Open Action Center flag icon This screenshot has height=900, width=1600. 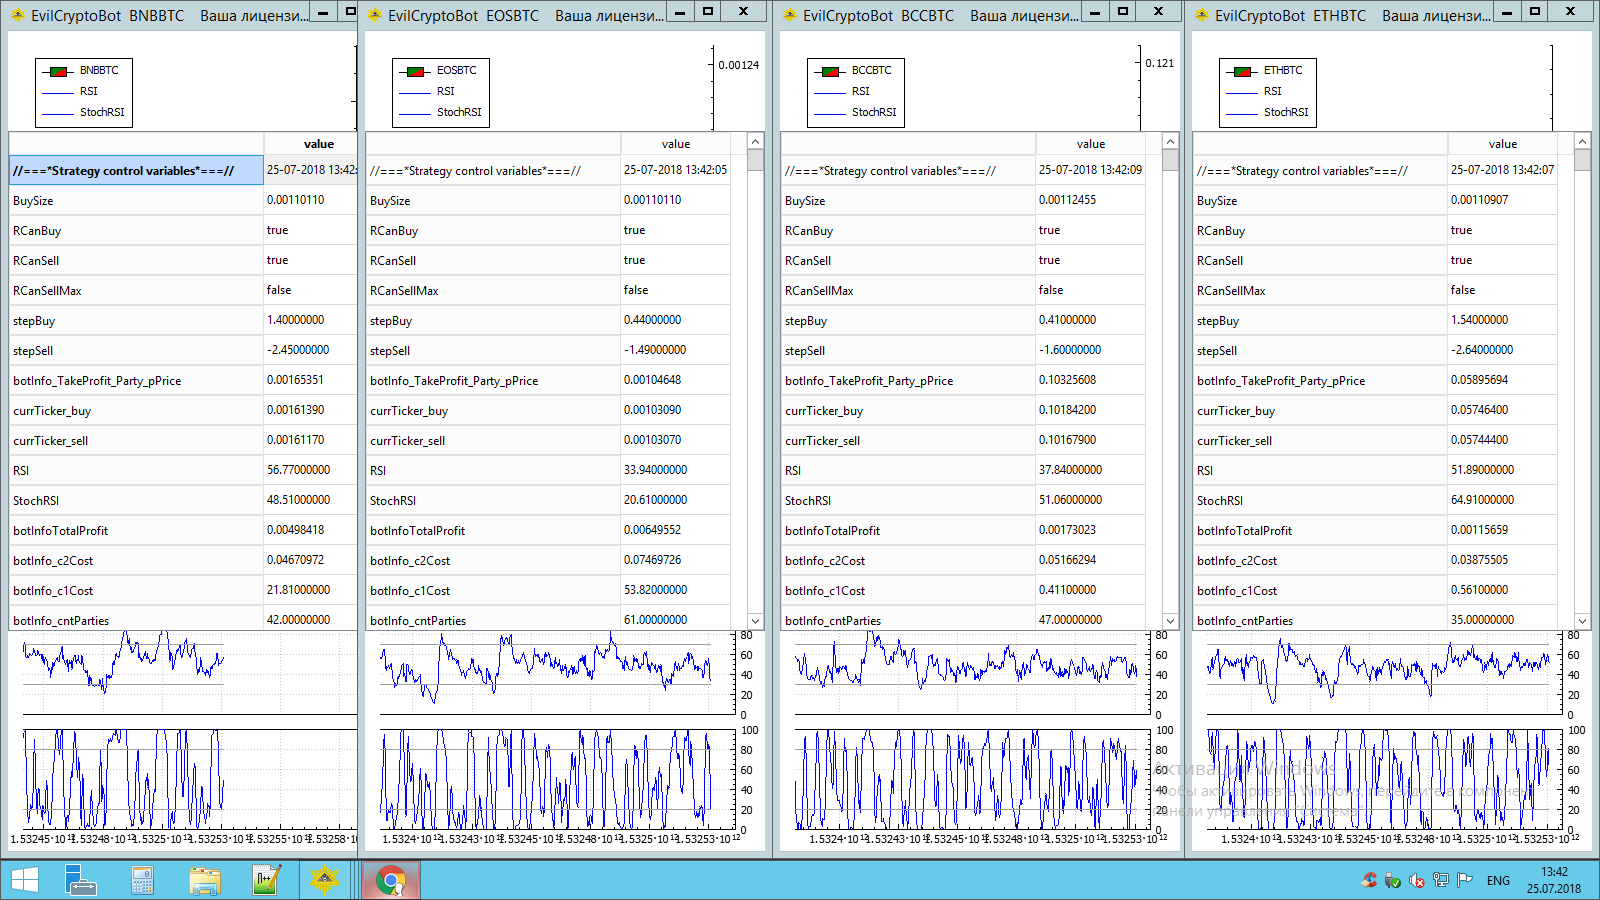tap(1465, 880)
